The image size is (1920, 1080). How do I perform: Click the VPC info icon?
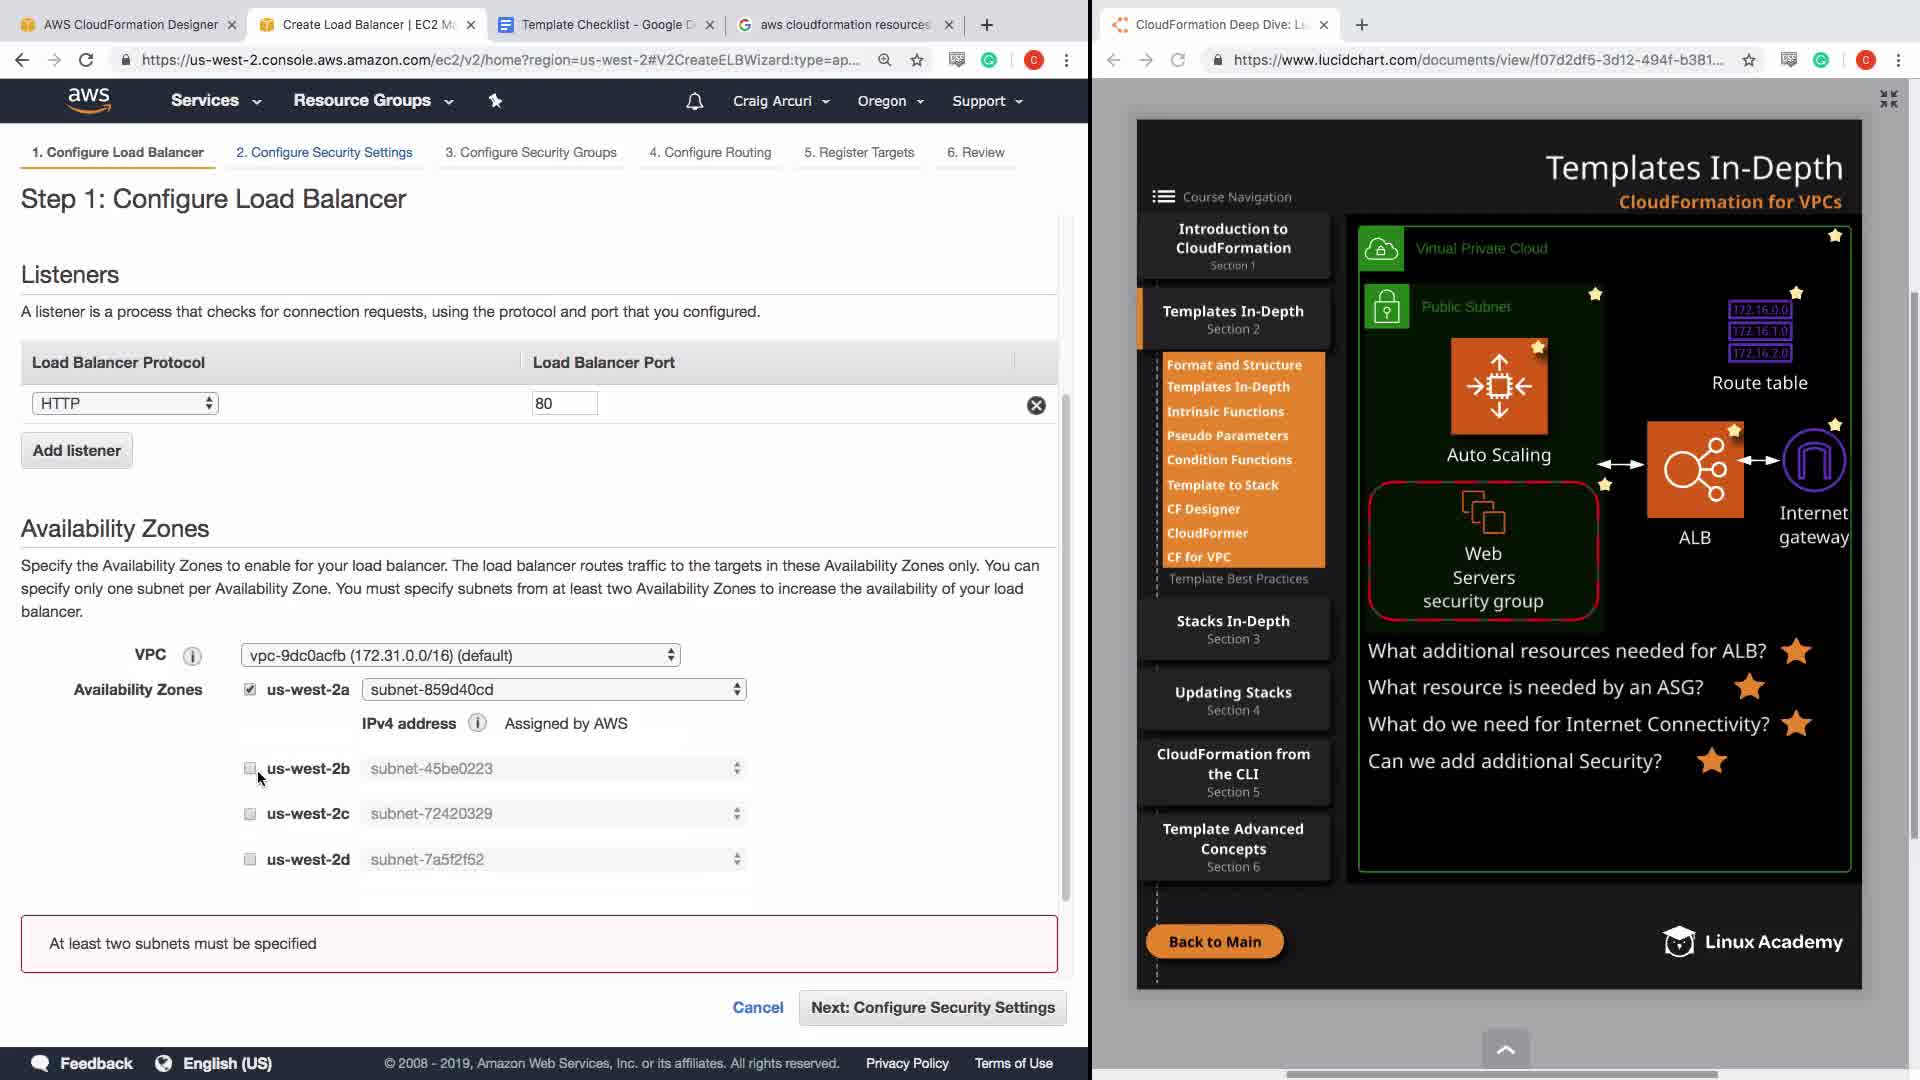point(192,656)
